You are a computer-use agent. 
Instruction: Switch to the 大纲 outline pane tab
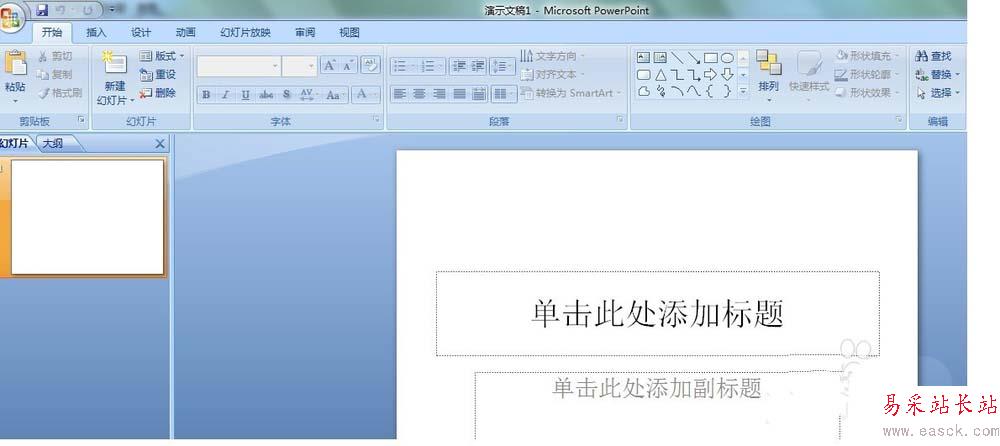[x=55, y=144]
